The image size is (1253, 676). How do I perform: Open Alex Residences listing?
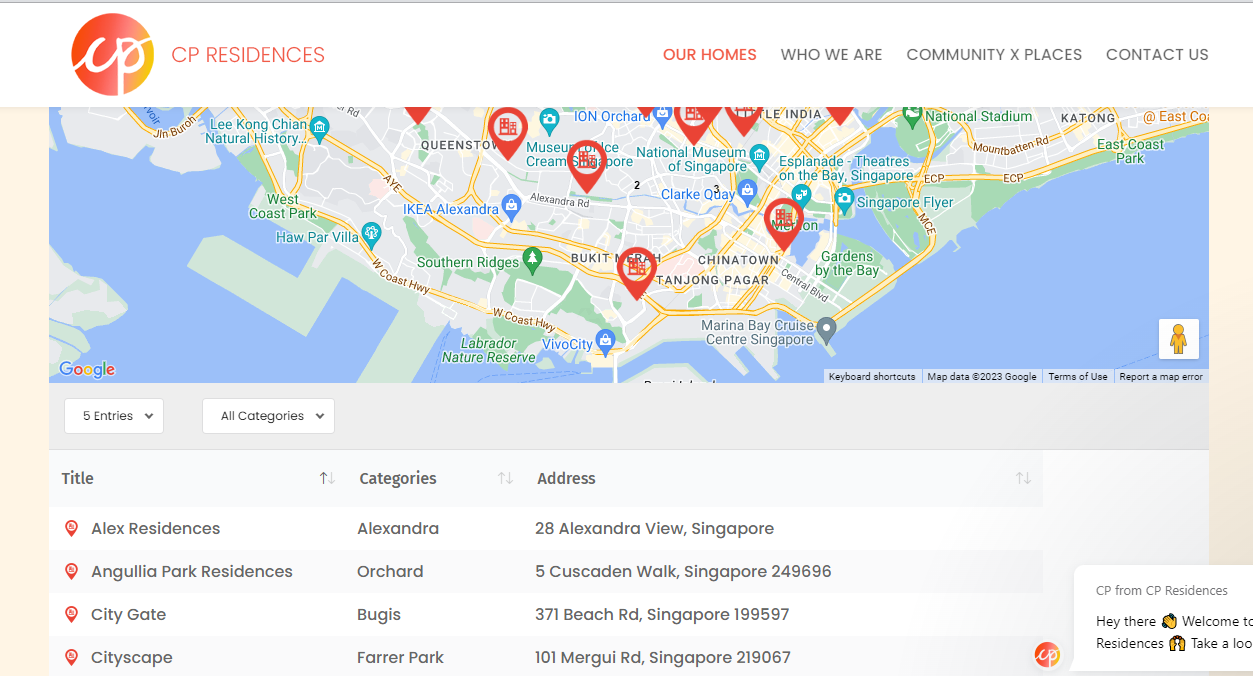[155, 528]
